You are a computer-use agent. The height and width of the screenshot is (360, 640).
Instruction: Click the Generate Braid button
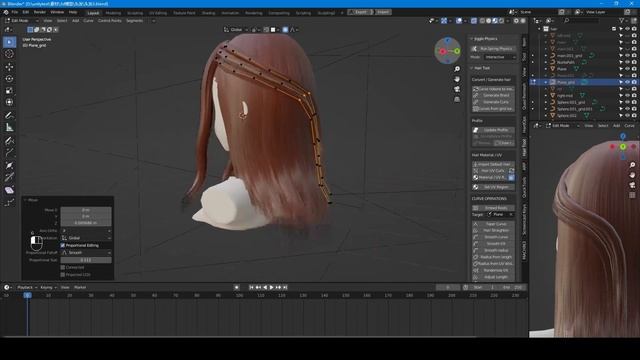click(x=493, y=96)
